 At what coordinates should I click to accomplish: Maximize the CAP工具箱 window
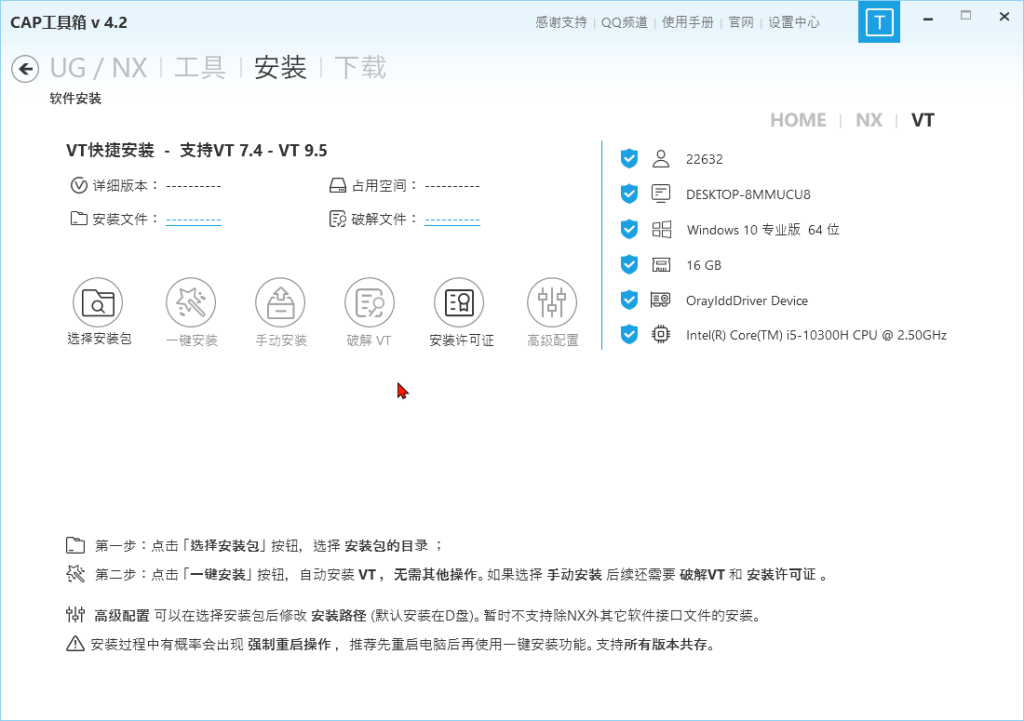(966, 16)
